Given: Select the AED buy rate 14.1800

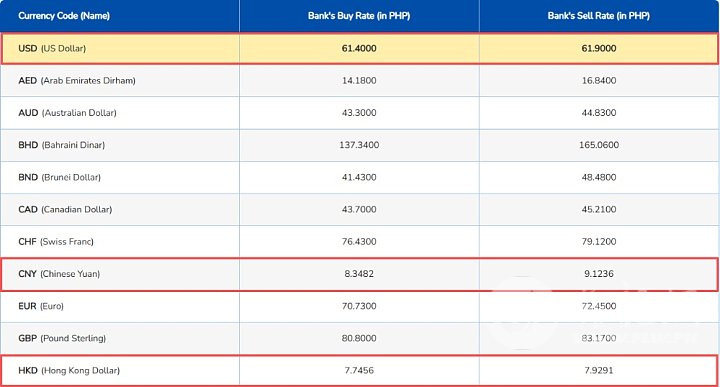Looking at the screenshot, I should 359,80.
